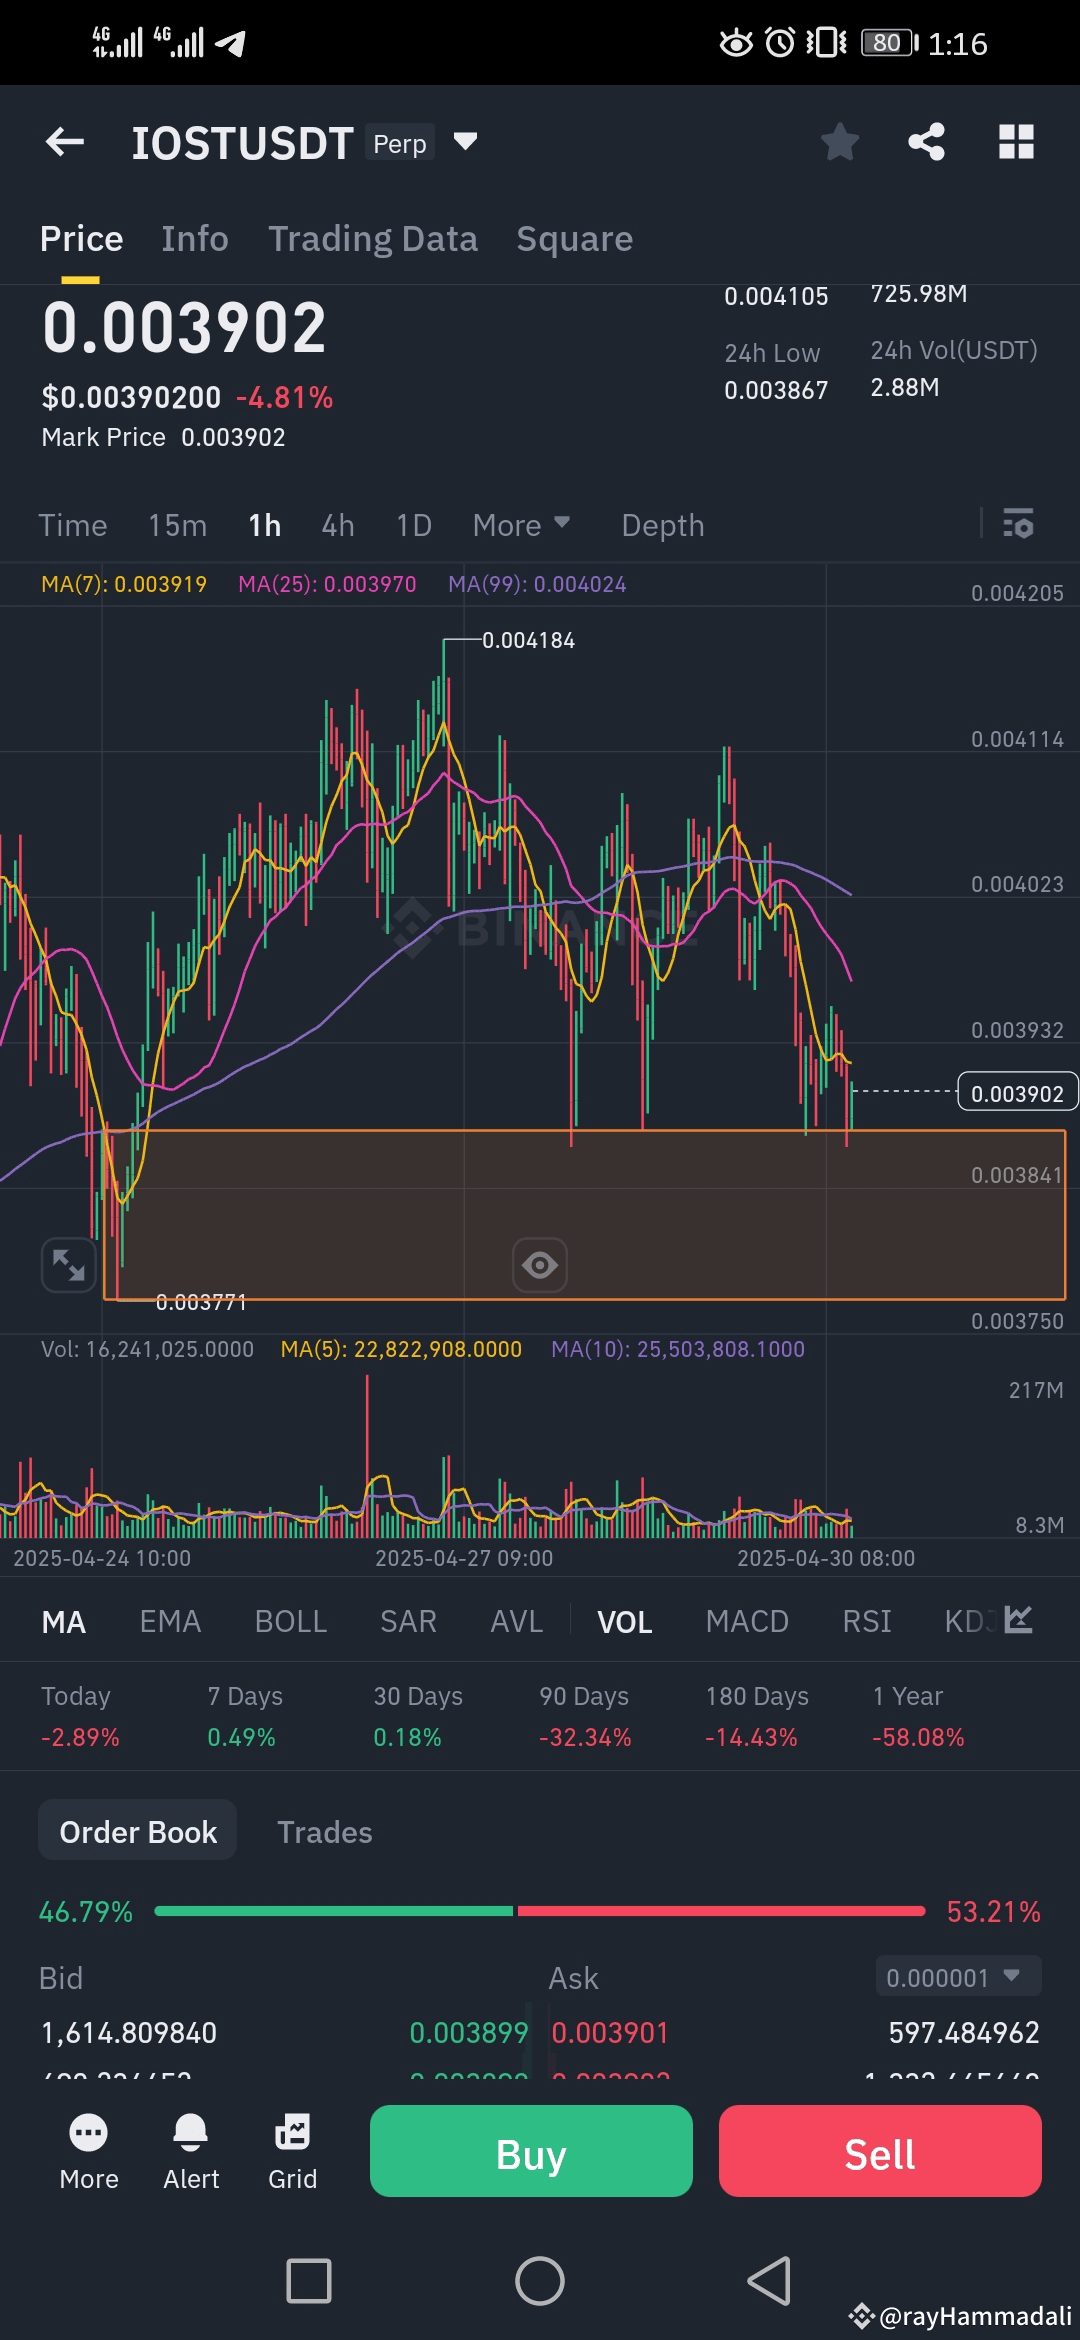The width and height of the screenshot is (1080, 2340).
Task: Enable the KDJ sub-indicator
Action: click(x=969, y=1621)
